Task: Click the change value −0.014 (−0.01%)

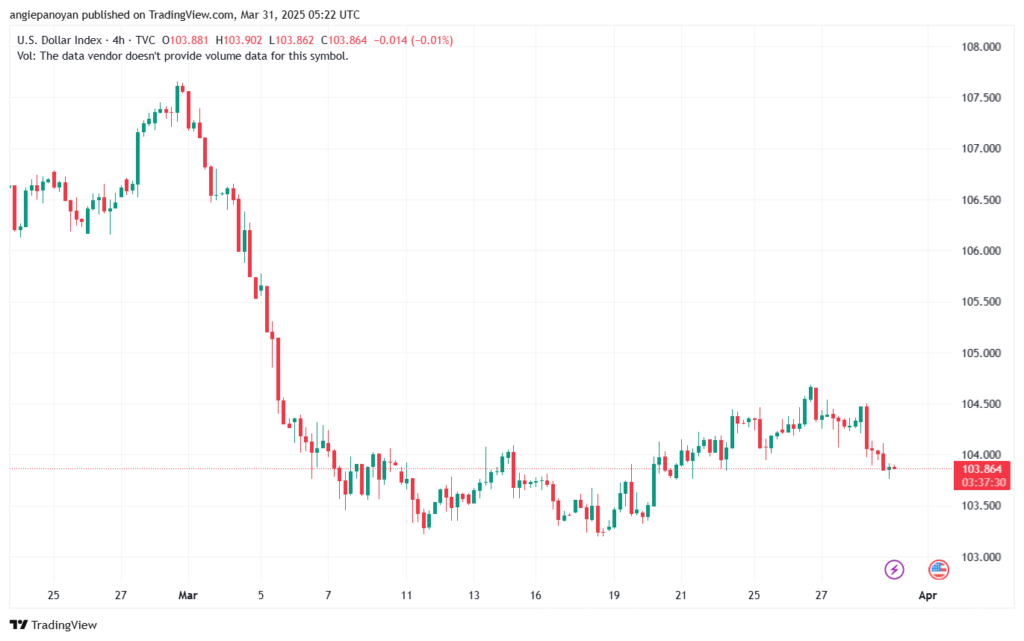Action: coord(413,40)
